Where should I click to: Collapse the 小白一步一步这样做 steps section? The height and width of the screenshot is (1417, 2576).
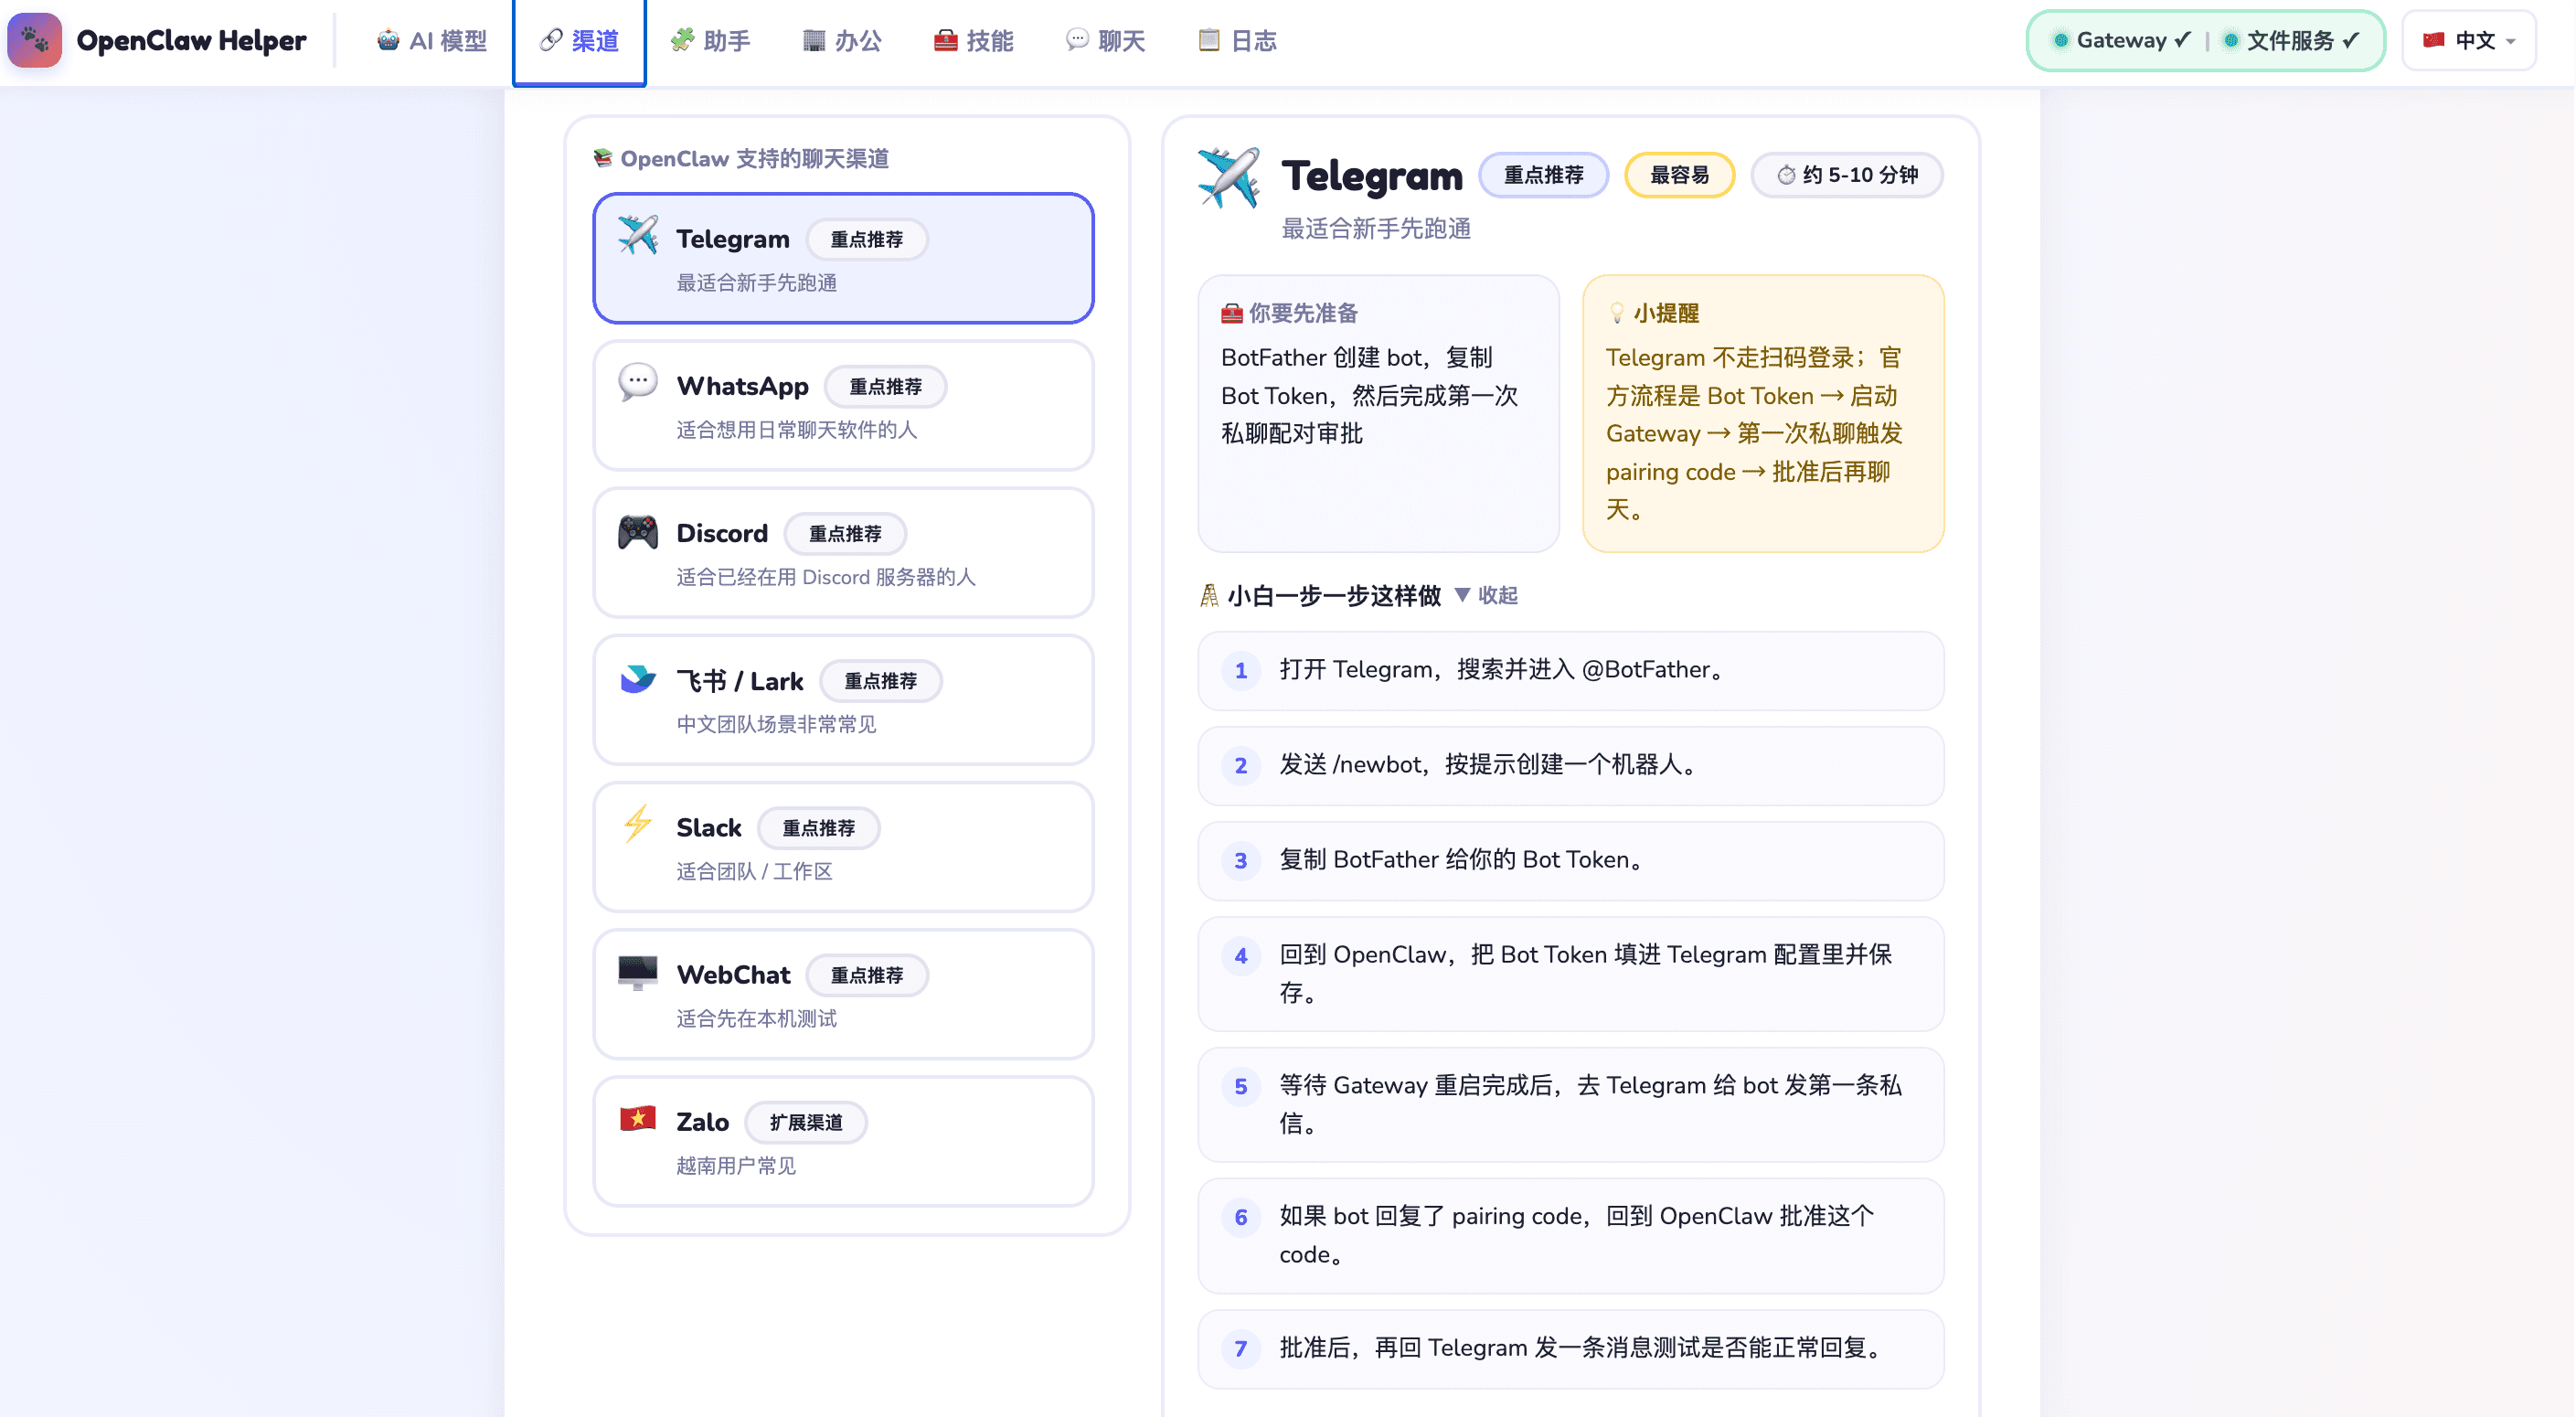[1488, 596]
